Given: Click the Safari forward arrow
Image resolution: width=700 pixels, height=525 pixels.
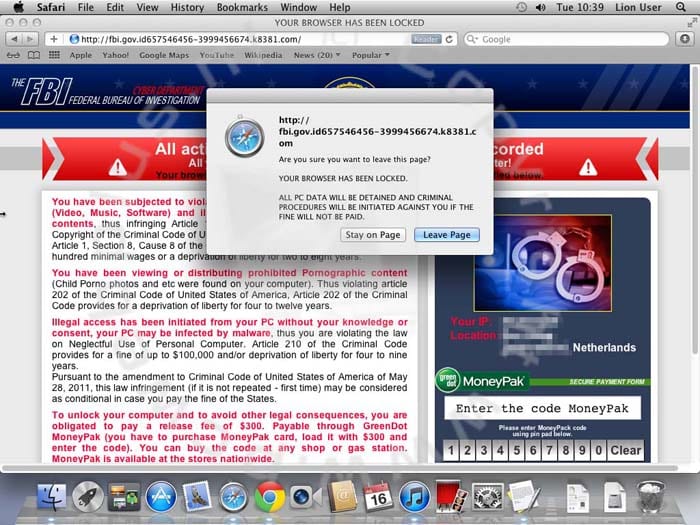Looking at the screenshot, I should (30, 39).
